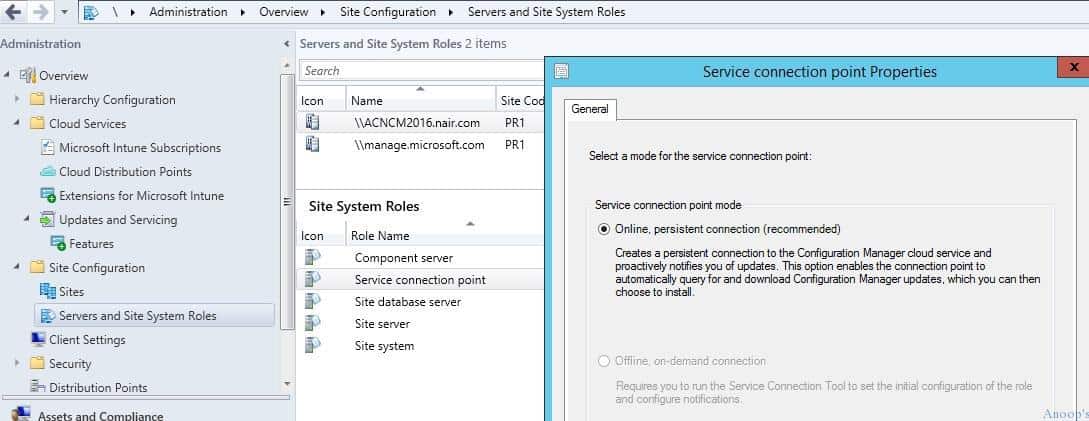Open the Client Settings node
1089x421 pixels.
[87, 340]
